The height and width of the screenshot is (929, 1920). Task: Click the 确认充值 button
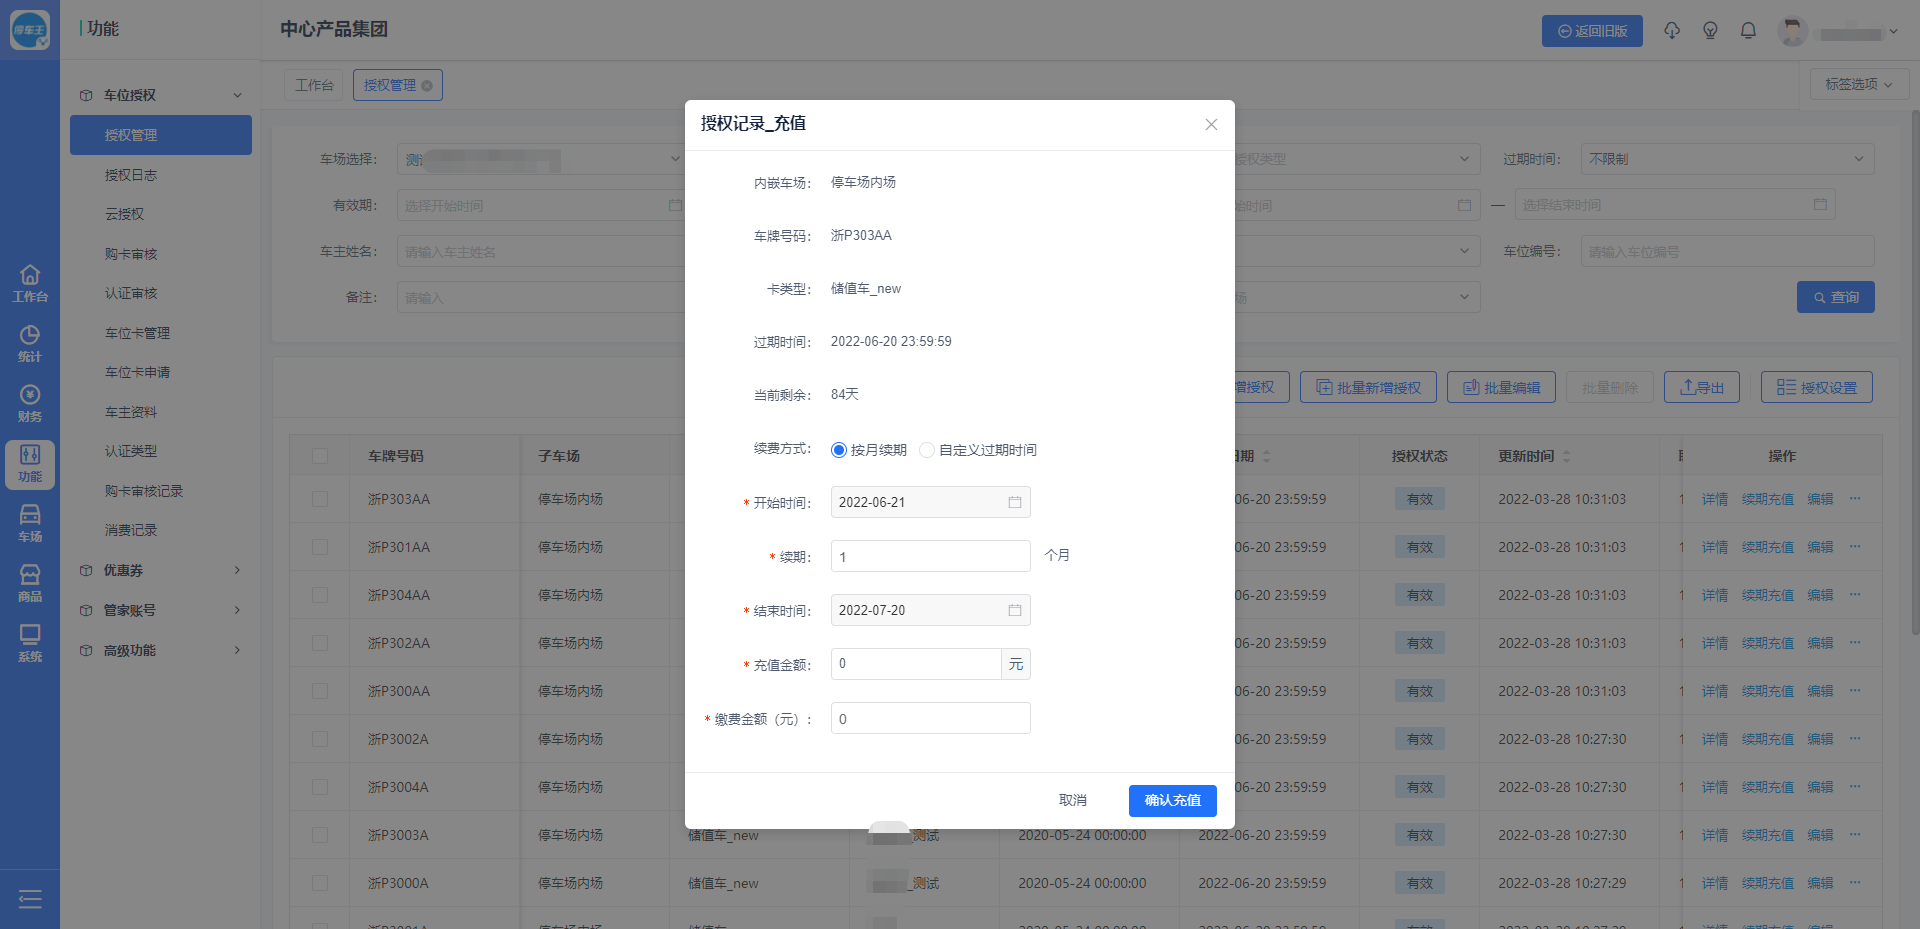click(x=1172, y=800)
